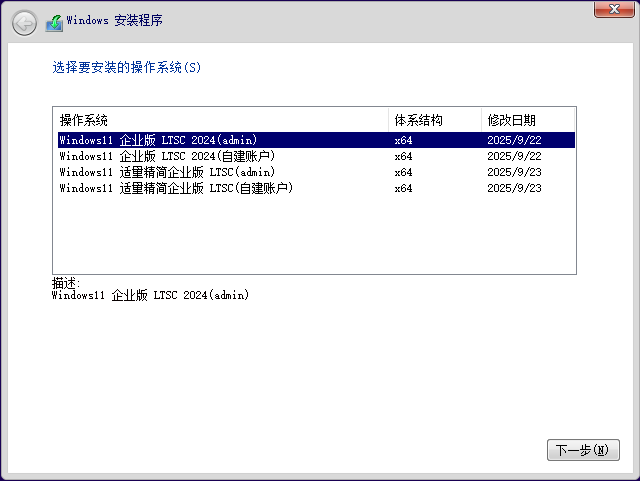Image resolution: width=640 pixels, height=481 pixels.
Task: Click the 2025/9/22 date in selected row
Action: (514, 140)
